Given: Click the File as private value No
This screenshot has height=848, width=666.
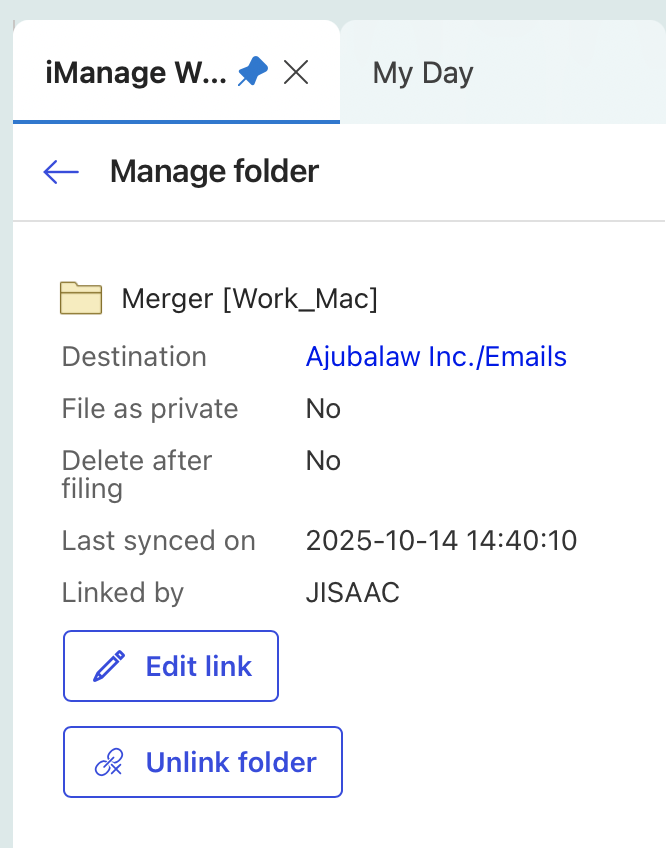Looking at the screenshot, I should (x=323, y=408).
